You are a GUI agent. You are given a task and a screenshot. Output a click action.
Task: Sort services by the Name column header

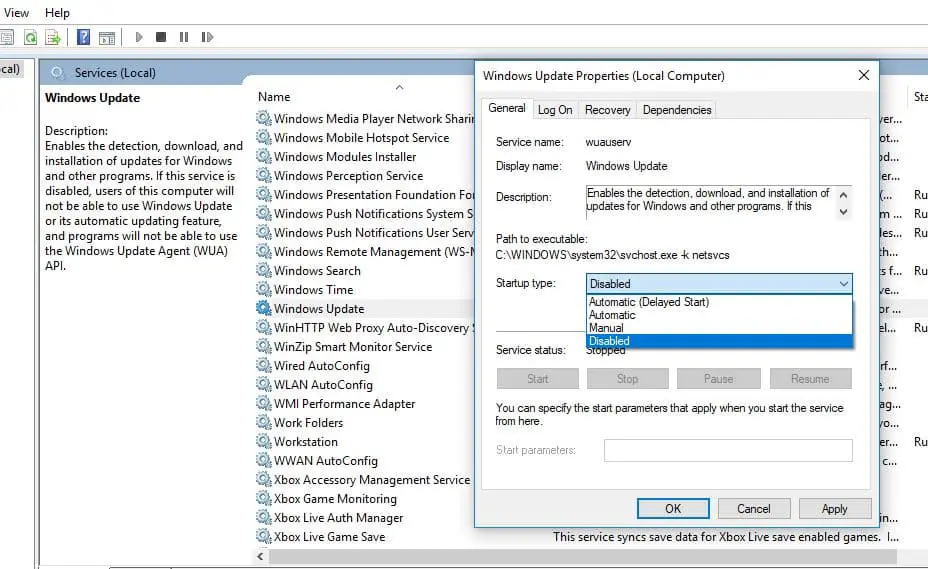click(274, 97)
